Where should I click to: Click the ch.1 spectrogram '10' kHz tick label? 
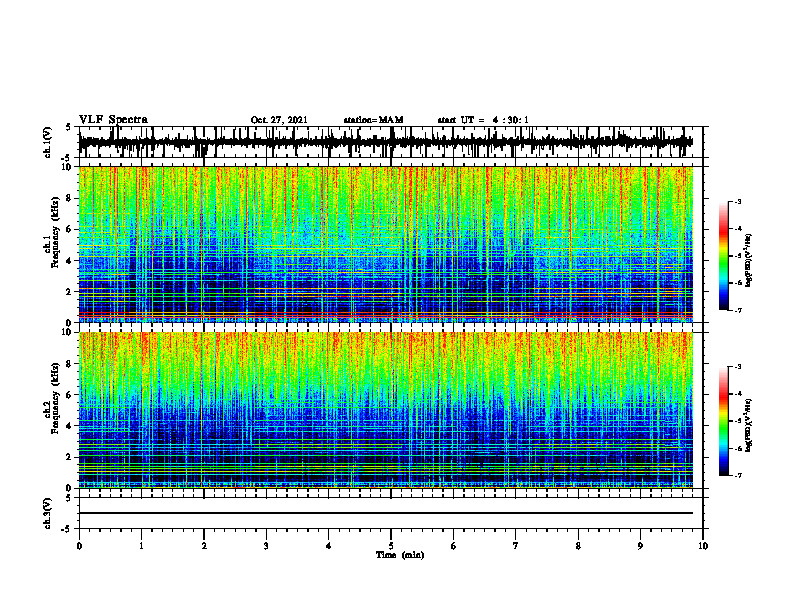[x=67, y=167]
